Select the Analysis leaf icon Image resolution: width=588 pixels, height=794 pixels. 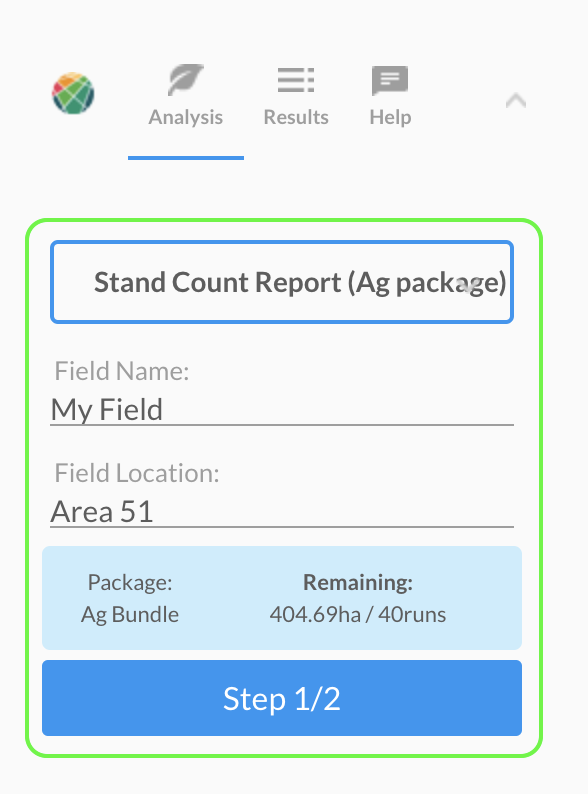point(185,80)
